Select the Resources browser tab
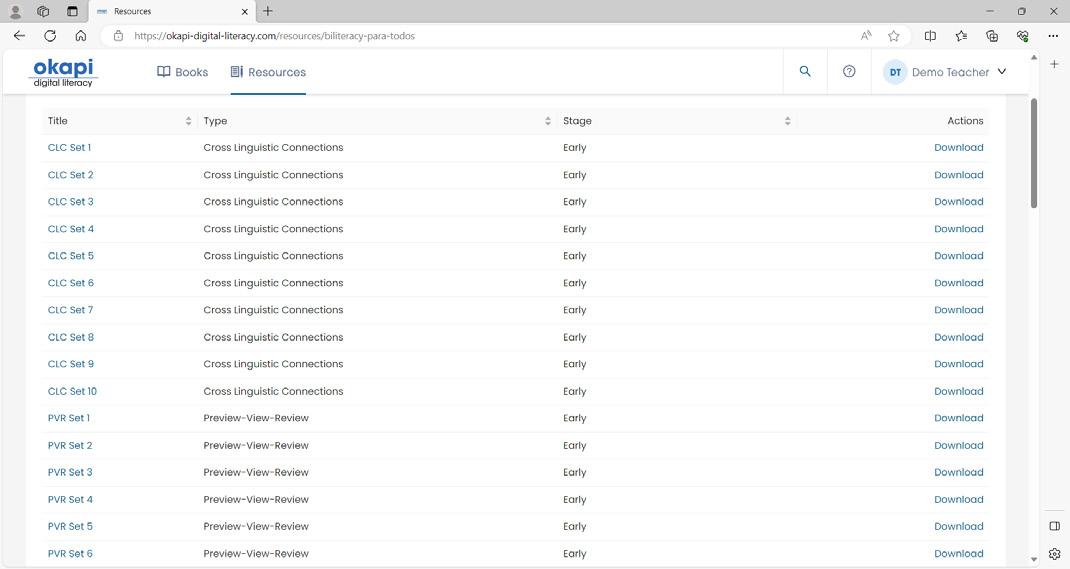This screenshot has height=569, width=1070. click(x=173, y=12)
